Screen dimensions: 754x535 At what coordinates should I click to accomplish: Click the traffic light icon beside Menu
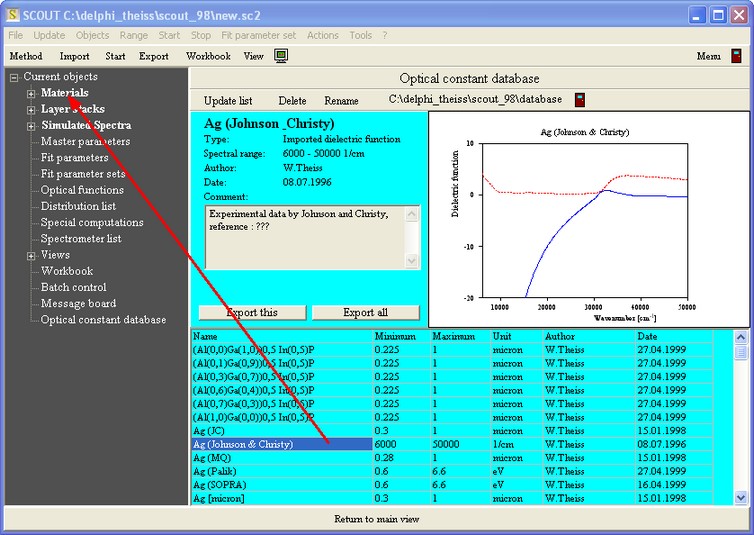[736, 56]
